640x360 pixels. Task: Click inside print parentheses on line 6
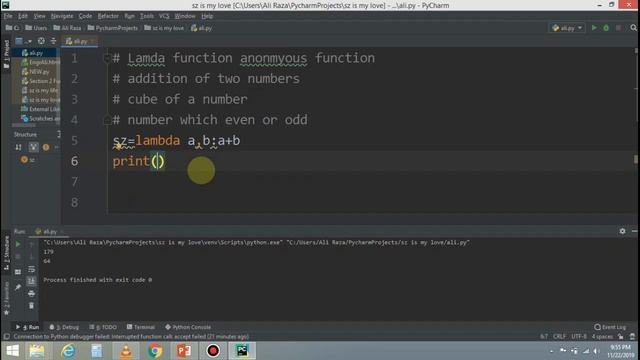(x=158, y=161)
